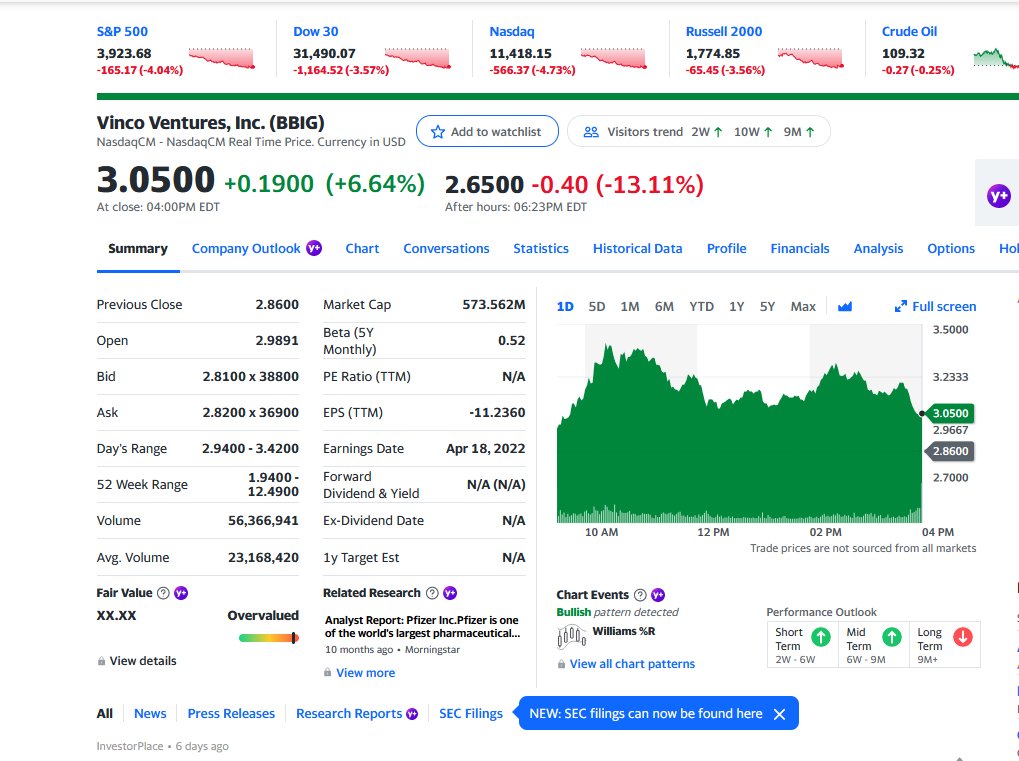Viewport: 1019px width, 761px height.
Task: Open the S&P 500 index link
Action: coord(122,31)
